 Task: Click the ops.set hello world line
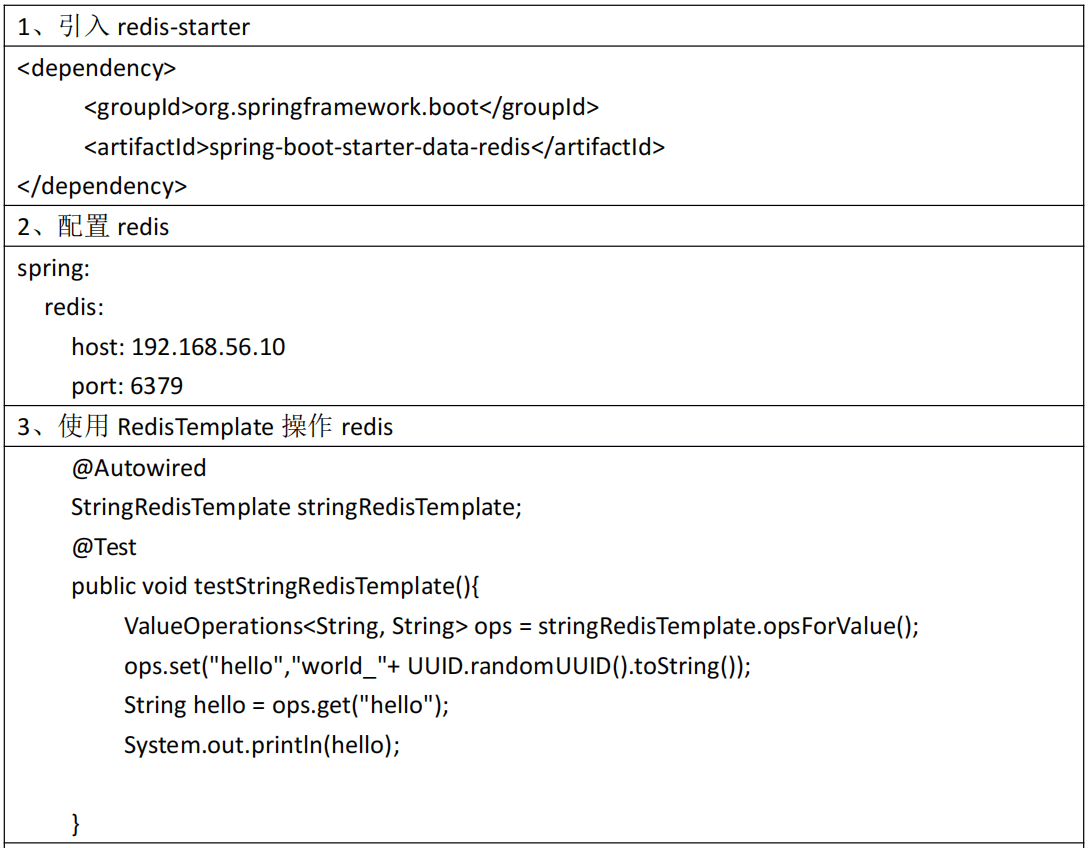point(438,665)
